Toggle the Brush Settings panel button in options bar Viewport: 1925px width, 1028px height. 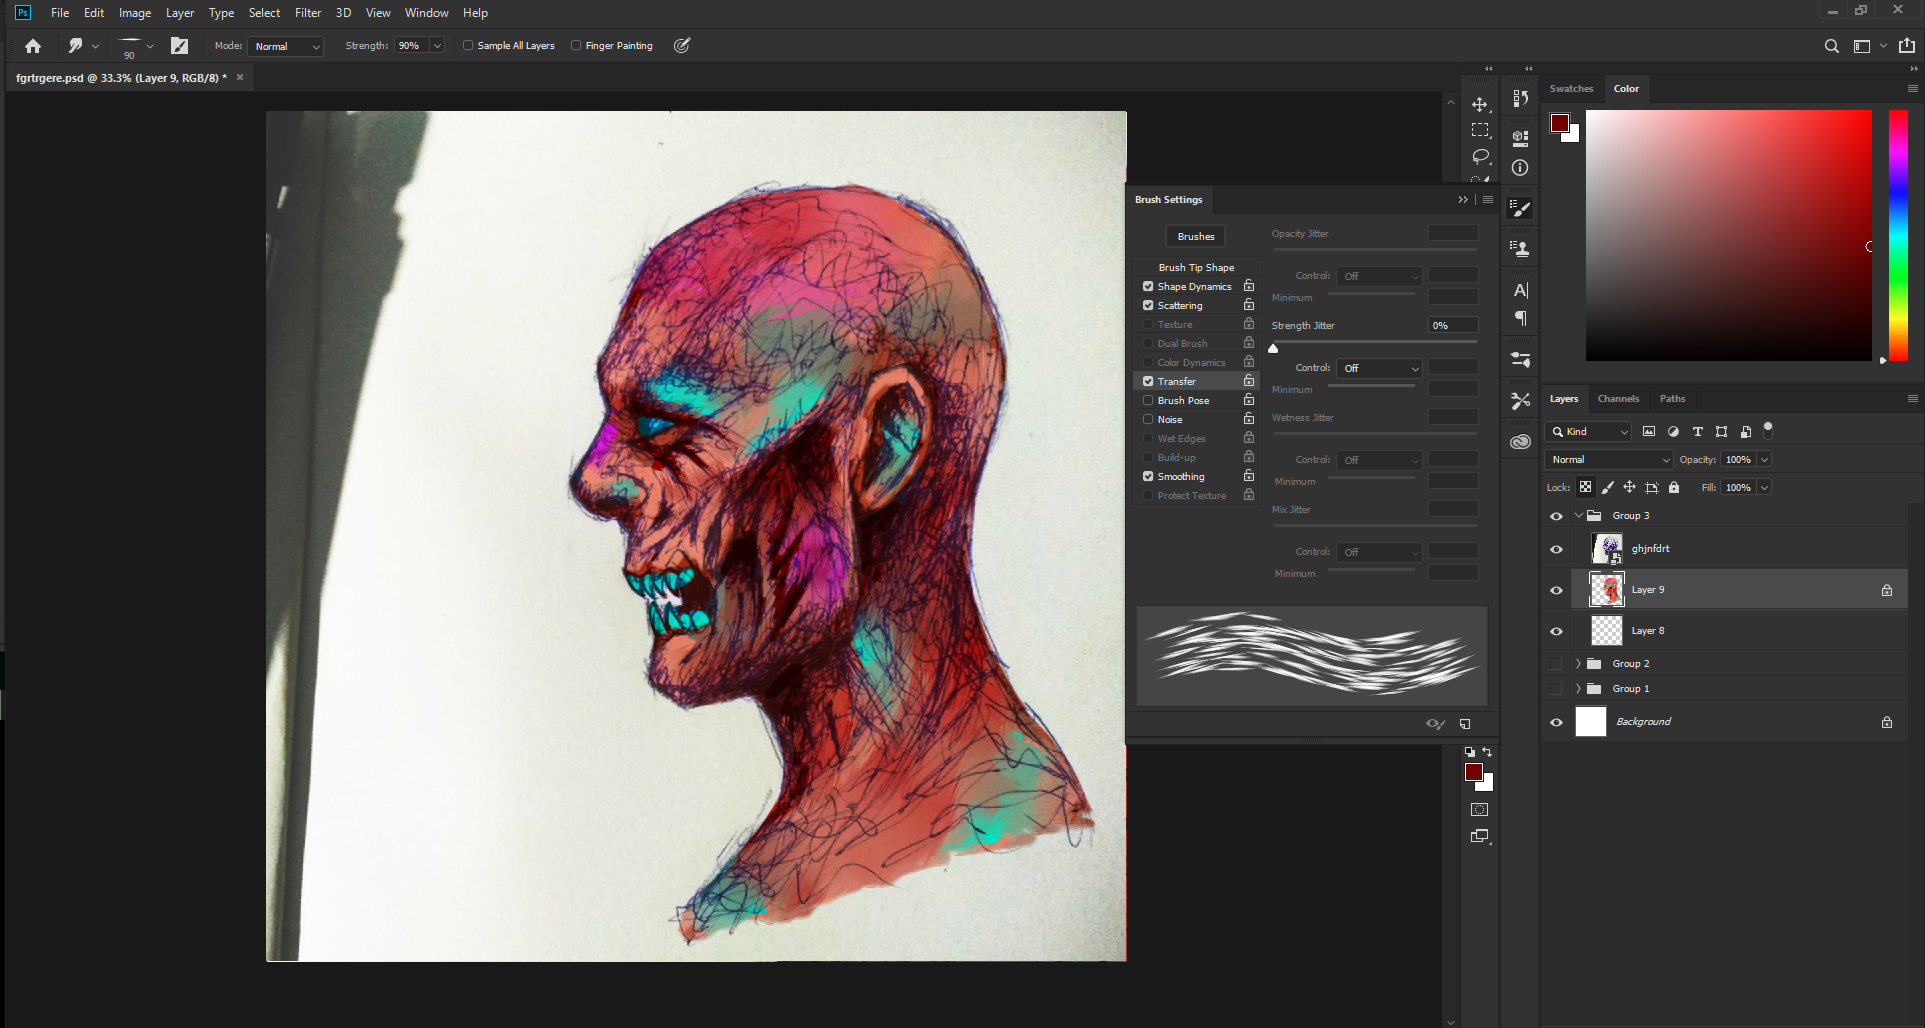tap(179, 46)
